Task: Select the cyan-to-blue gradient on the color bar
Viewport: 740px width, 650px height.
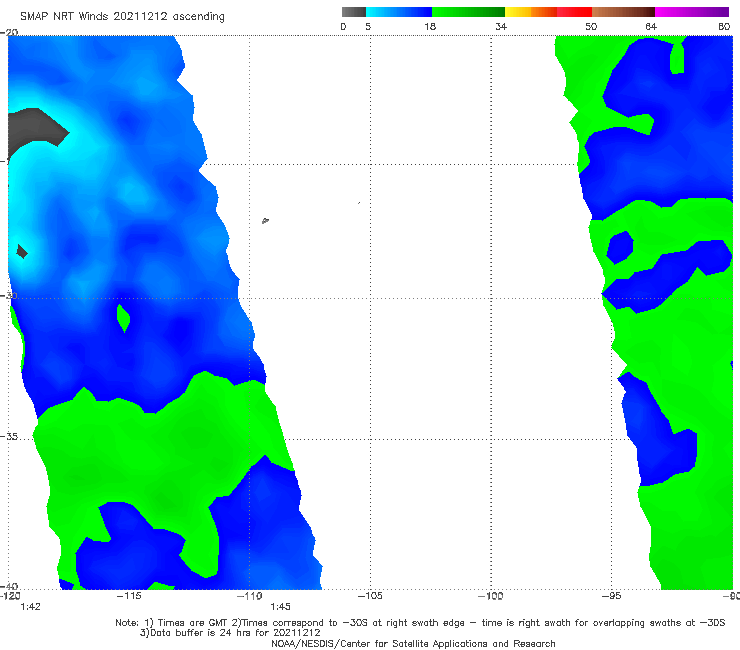Action: 399,12
